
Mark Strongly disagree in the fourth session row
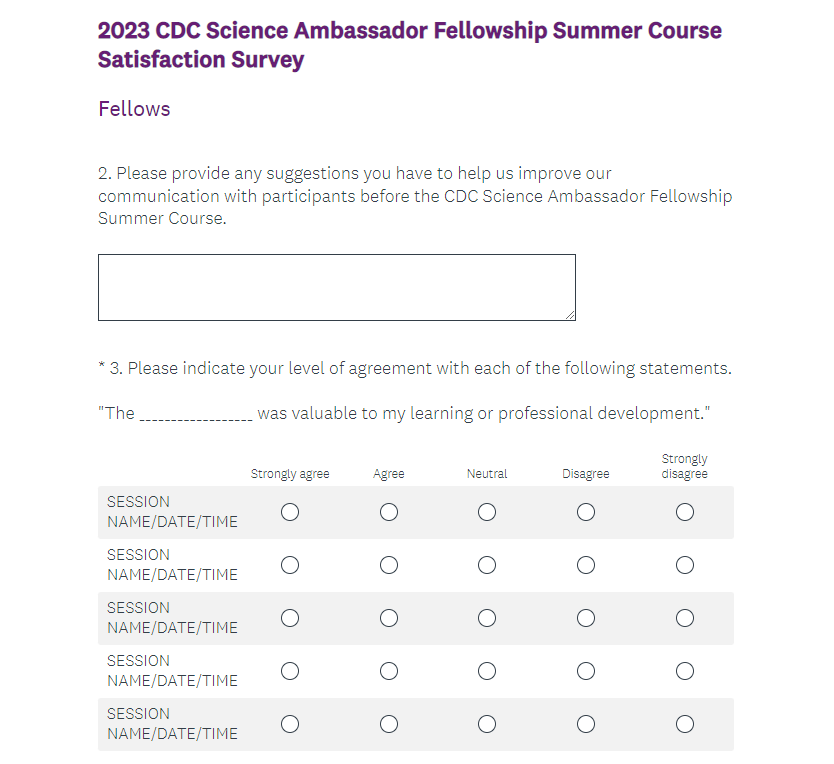point(685,671)
